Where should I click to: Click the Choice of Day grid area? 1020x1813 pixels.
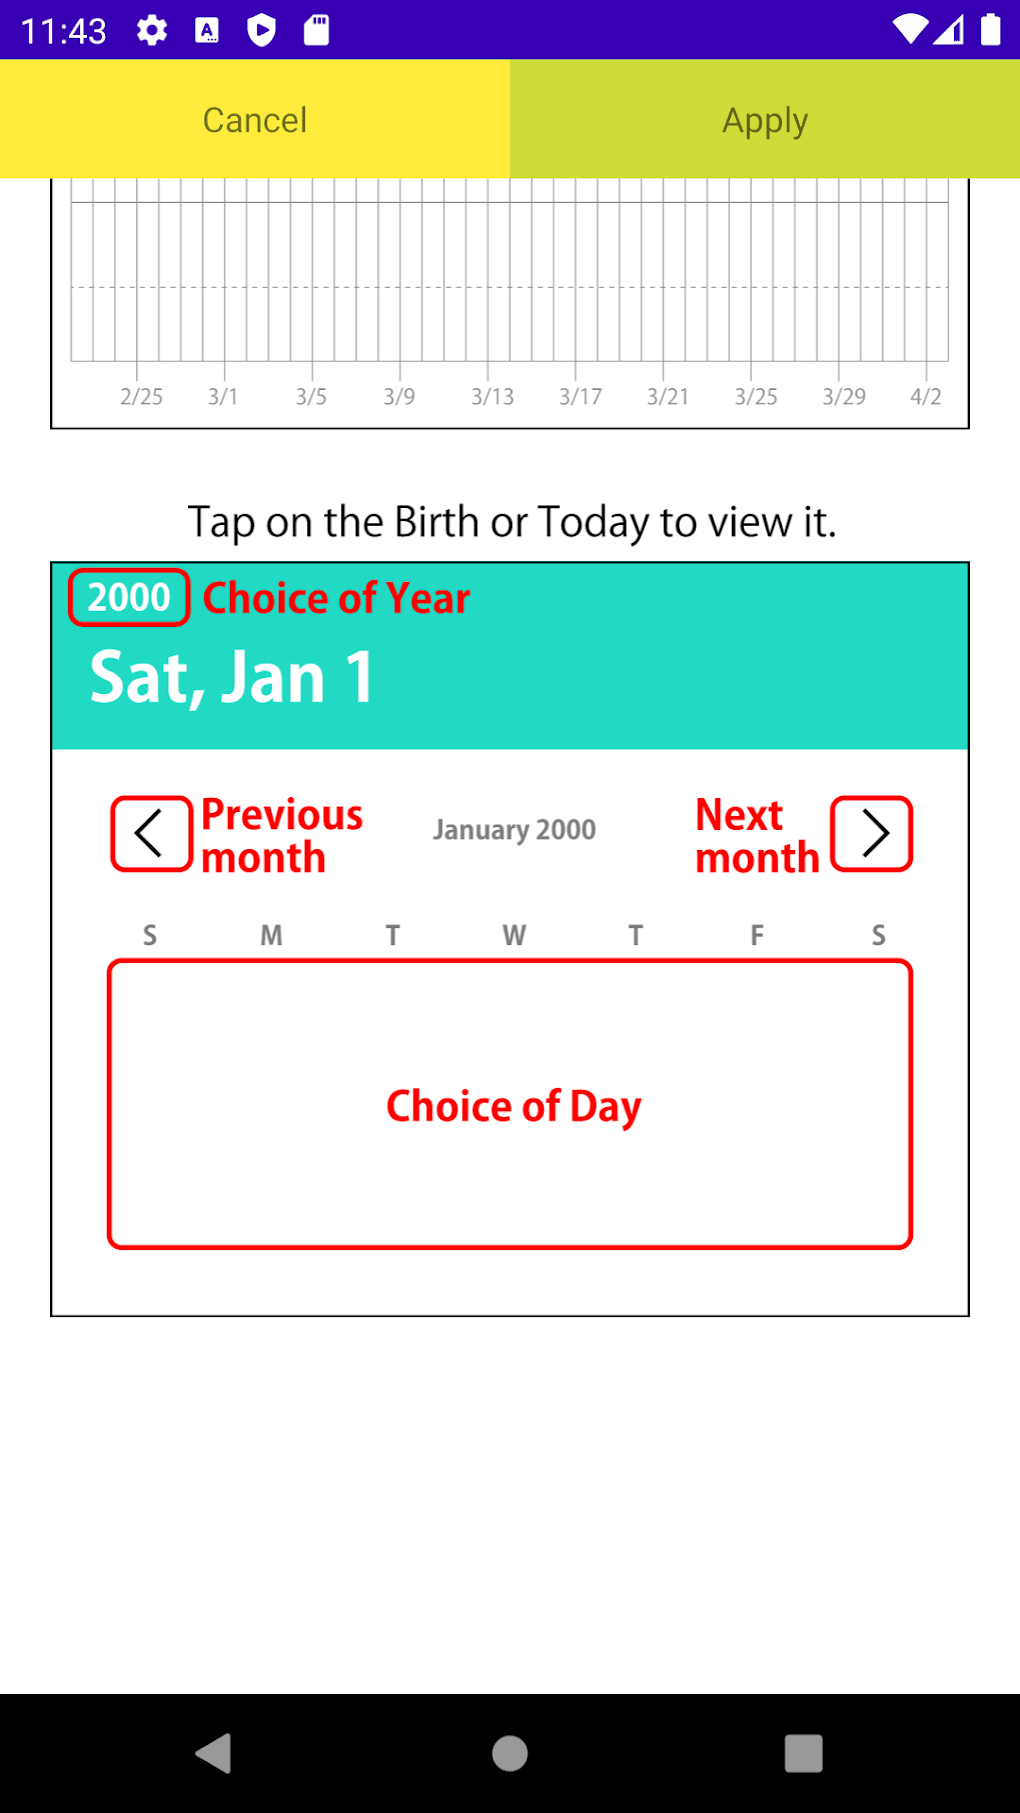click(510, 1105)
